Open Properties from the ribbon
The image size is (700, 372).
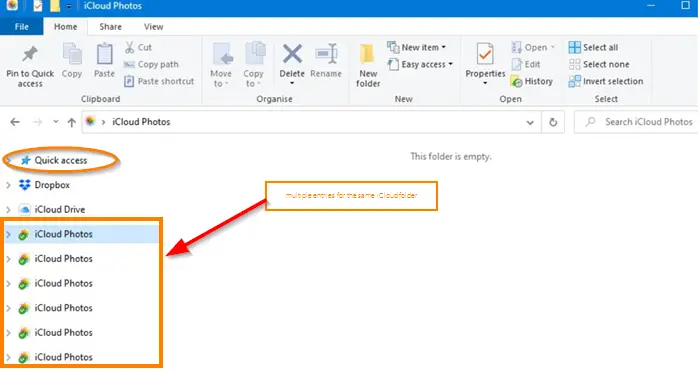pos(485,63)
